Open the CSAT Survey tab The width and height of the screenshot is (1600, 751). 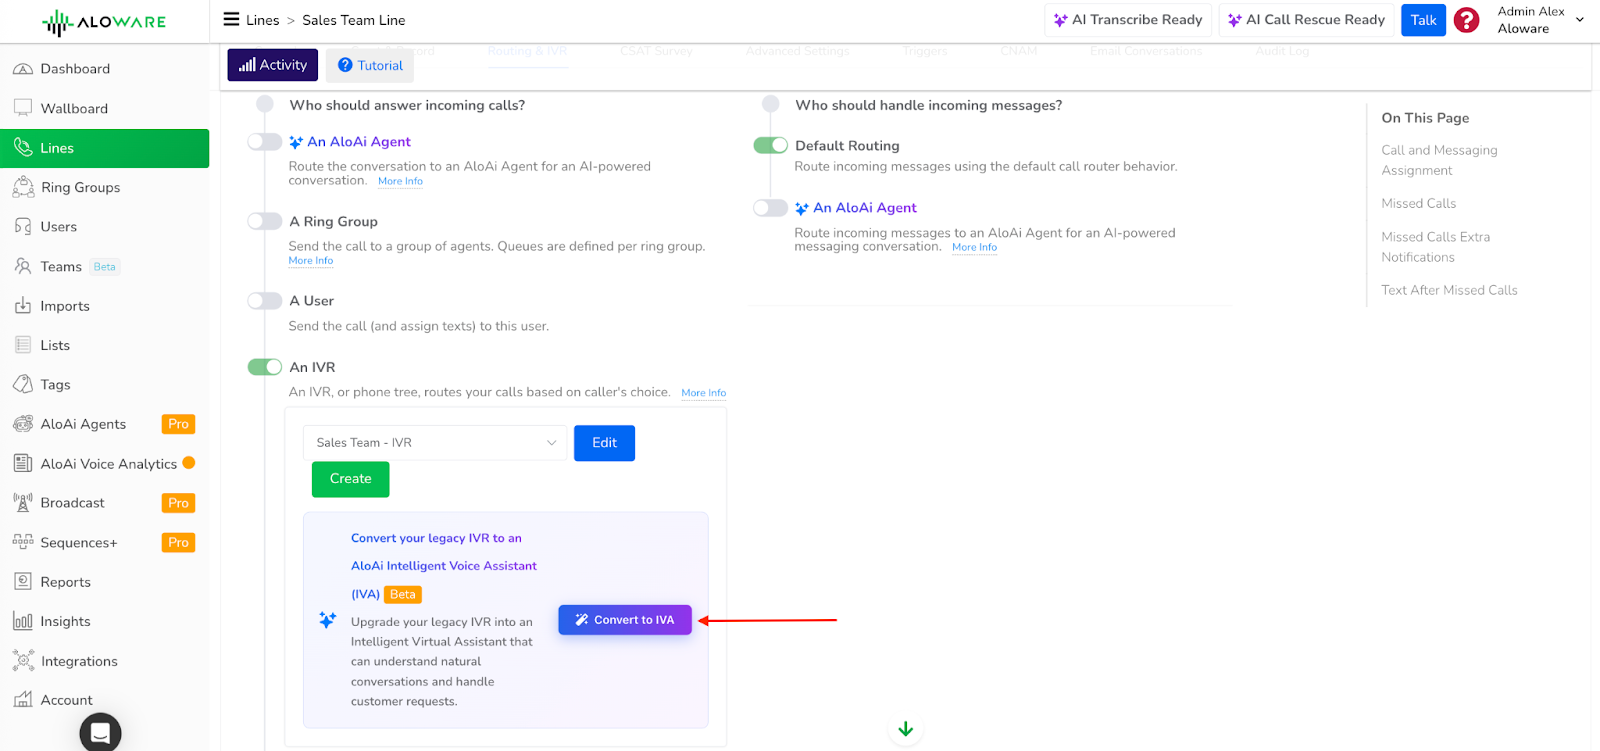[x=656, y=51]
